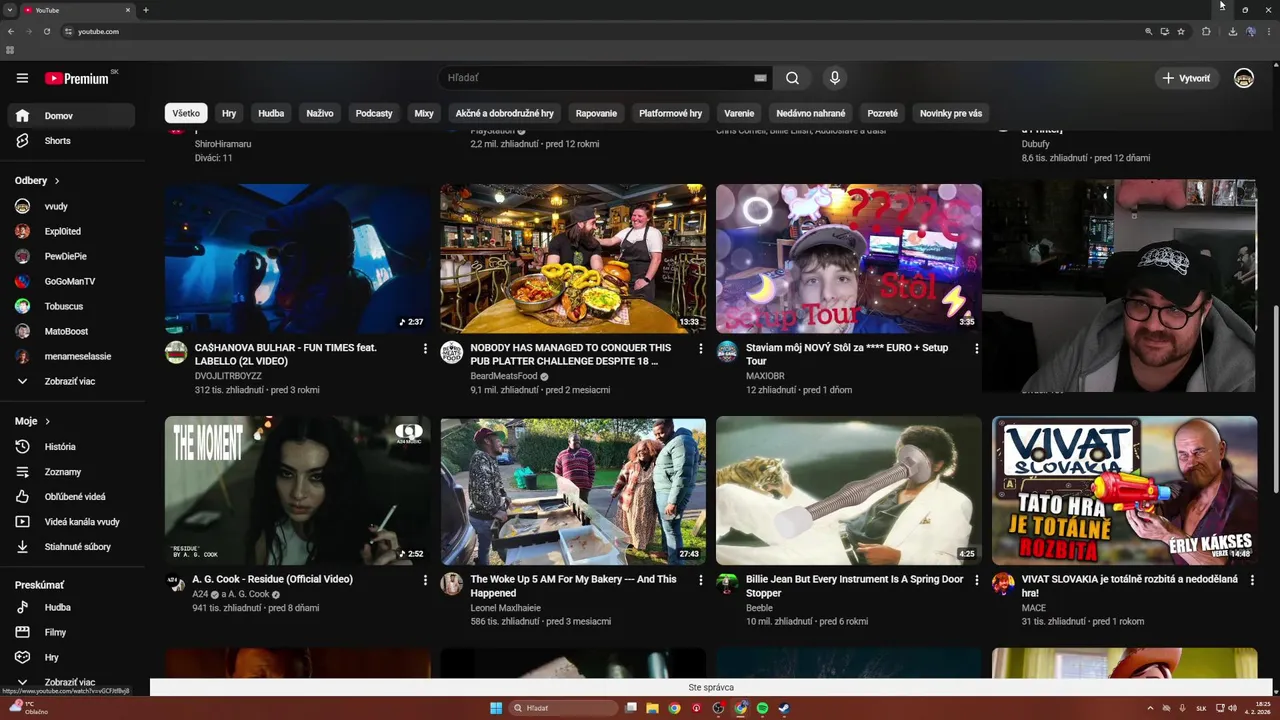Open História in sidebar
Image resolution: width=1280 pixels, height=720 pixels.
coord(70,447)
